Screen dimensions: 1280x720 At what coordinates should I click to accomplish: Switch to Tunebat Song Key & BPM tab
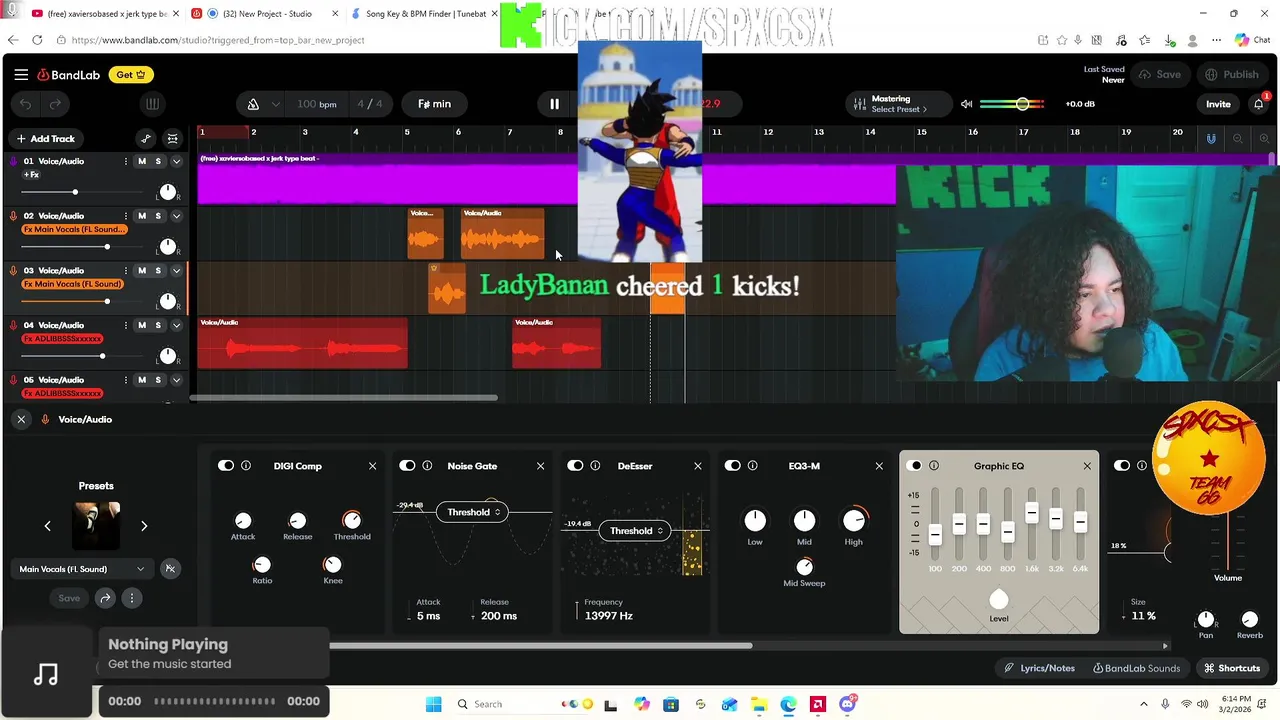coord(425,14)
